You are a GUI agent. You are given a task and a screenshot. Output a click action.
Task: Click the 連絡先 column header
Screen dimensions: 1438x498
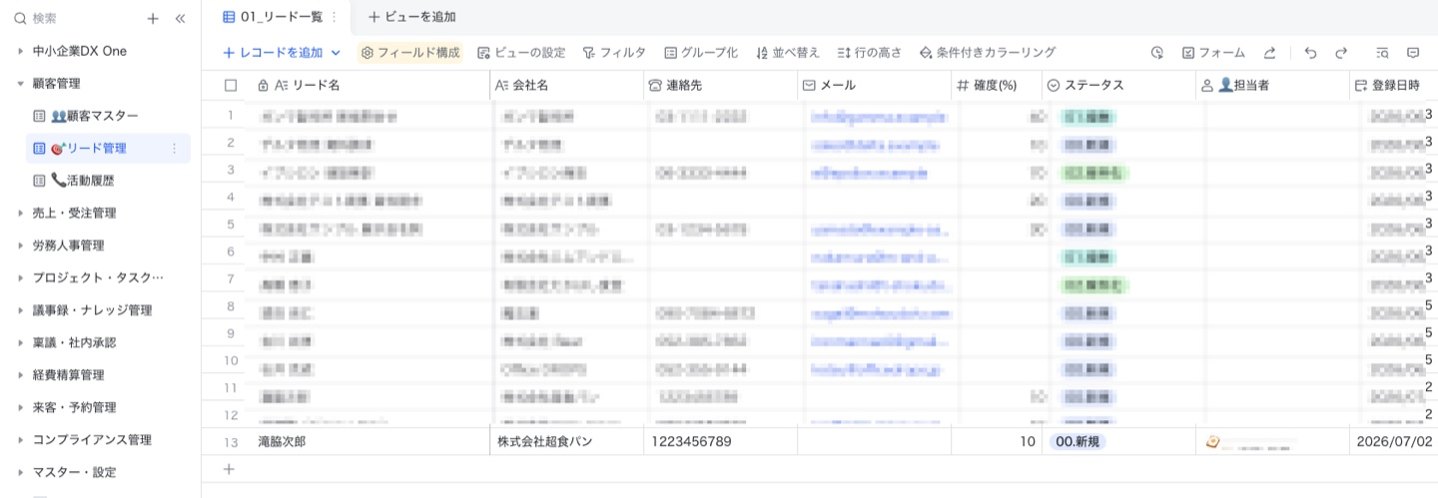[720, 86]
